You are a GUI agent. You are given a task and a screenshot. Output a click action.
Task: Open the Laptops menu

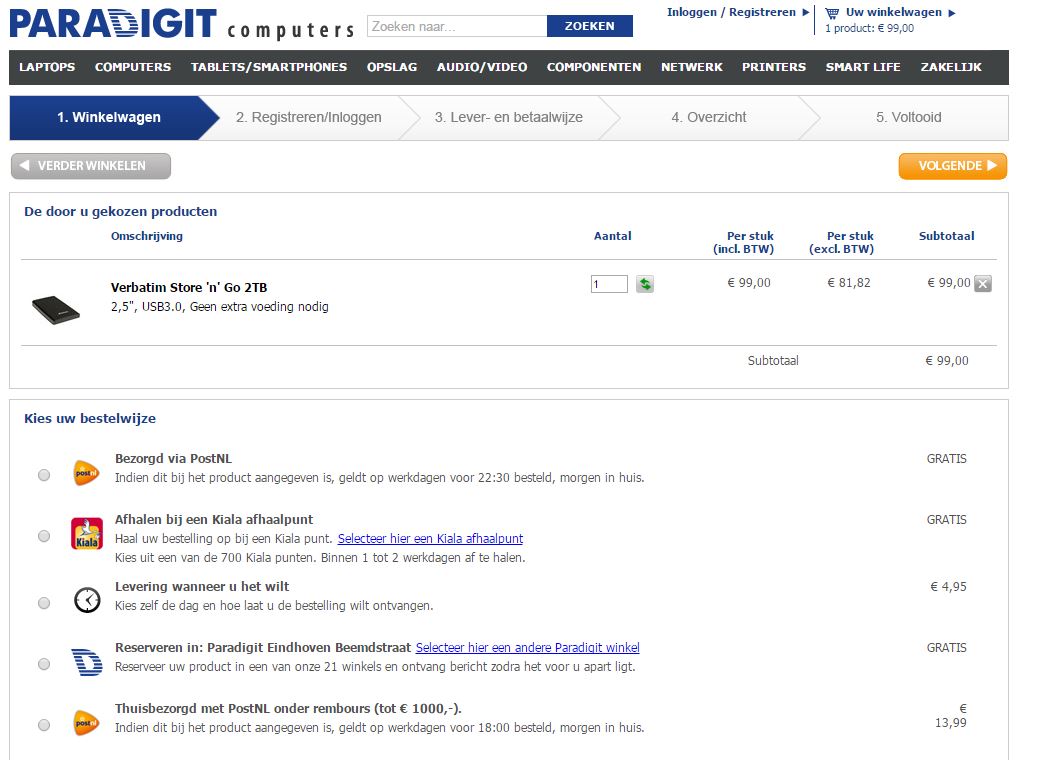(47, 67)
